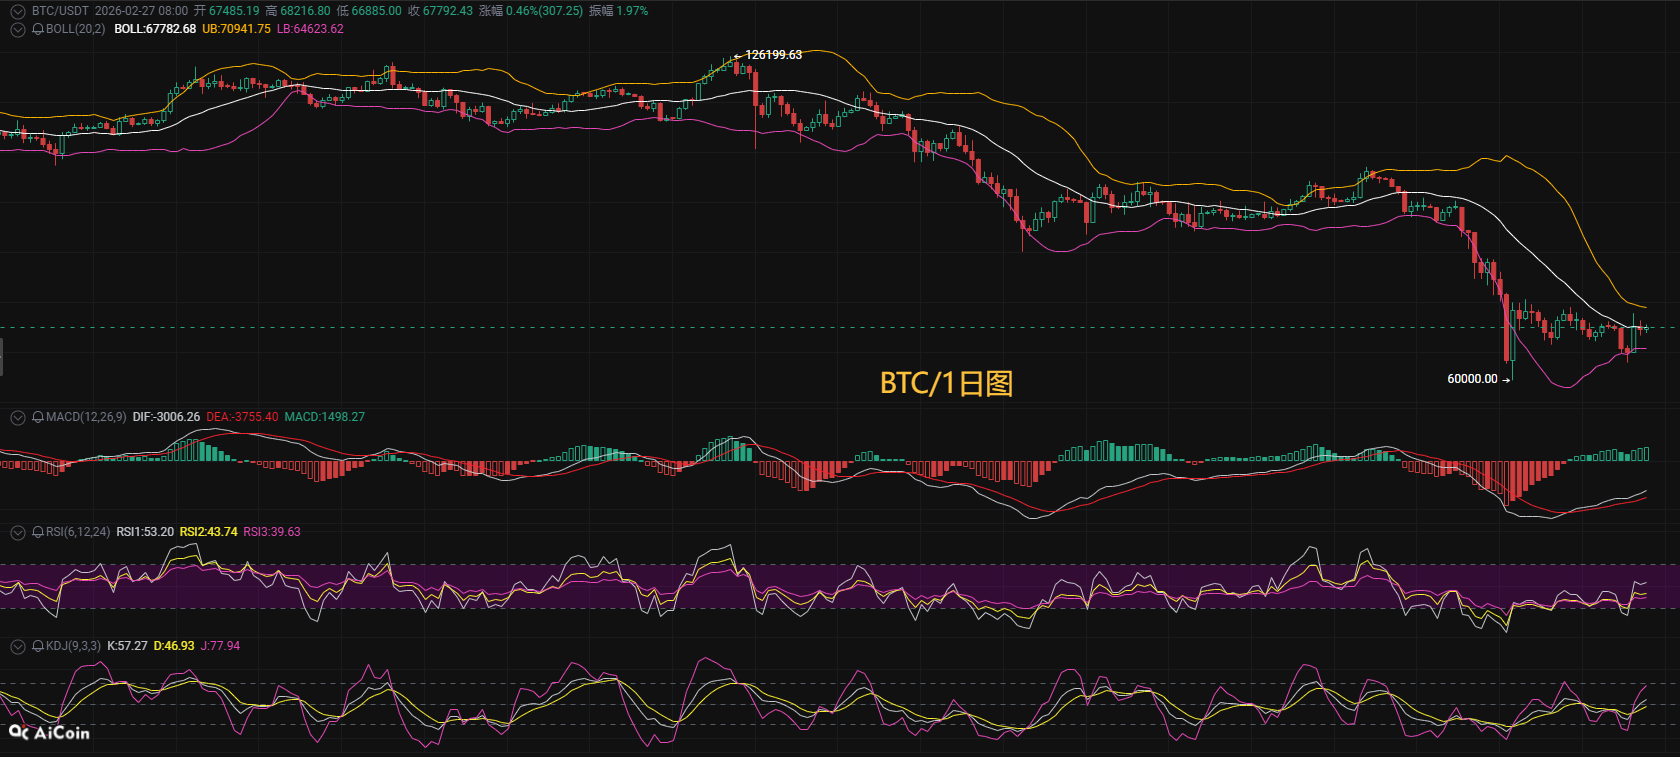Collapse the BOLL indicator with its chevron
The image size is (1680, 757).
[x=17, y=29]
